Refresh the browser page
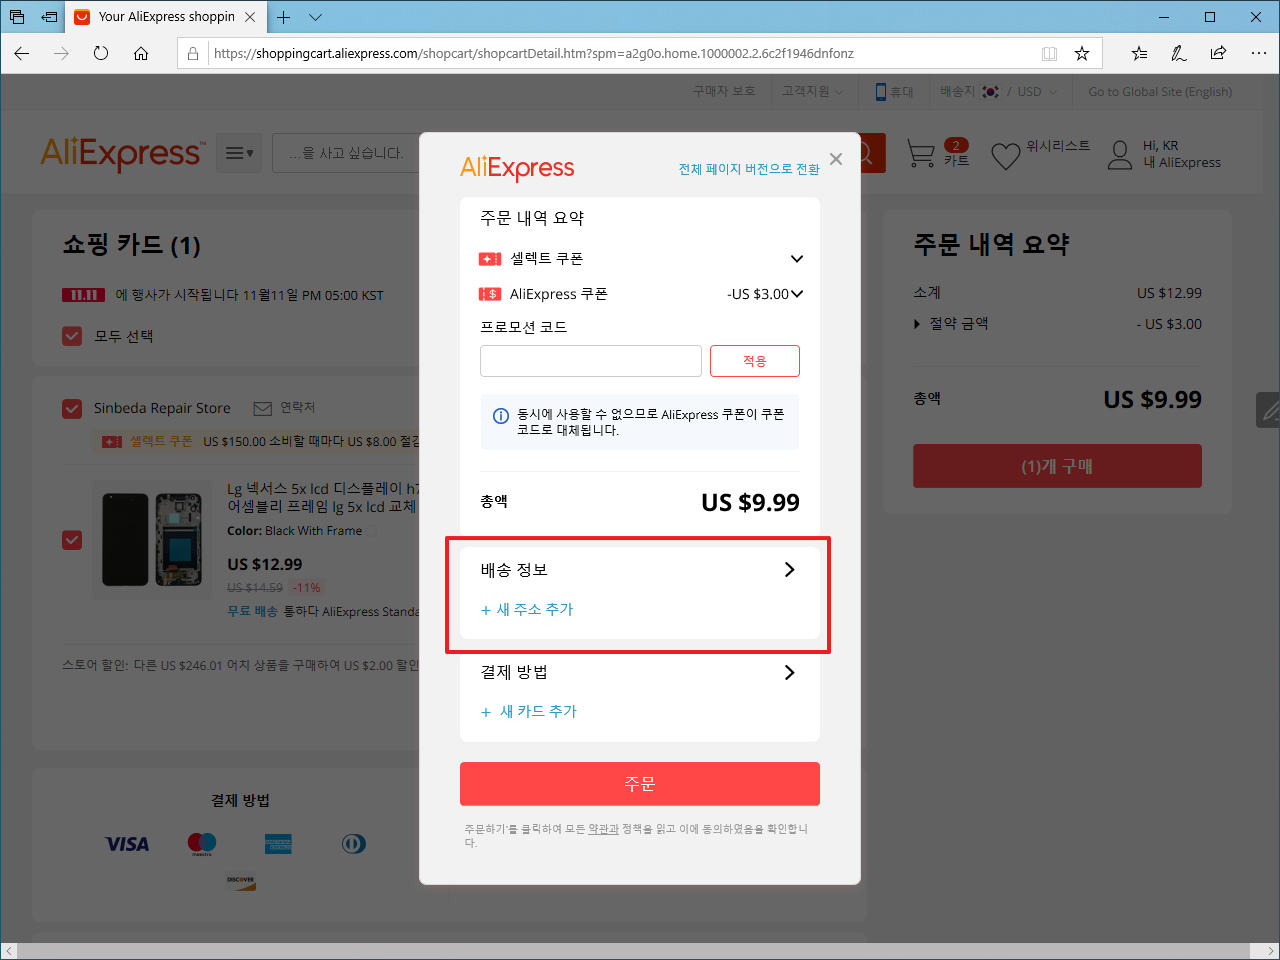The width and height of the screenshot is (1280, 960). point(101,53)
